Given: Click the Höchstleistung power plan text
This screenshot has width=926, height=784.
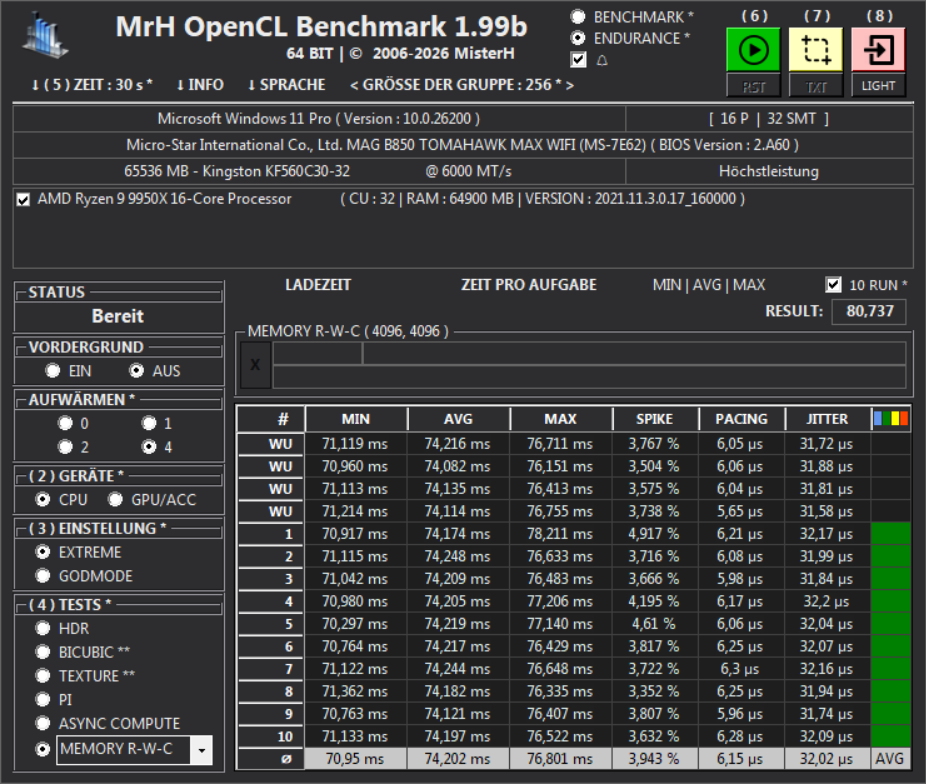Looking at the screenshot, I should click(768, 171).
